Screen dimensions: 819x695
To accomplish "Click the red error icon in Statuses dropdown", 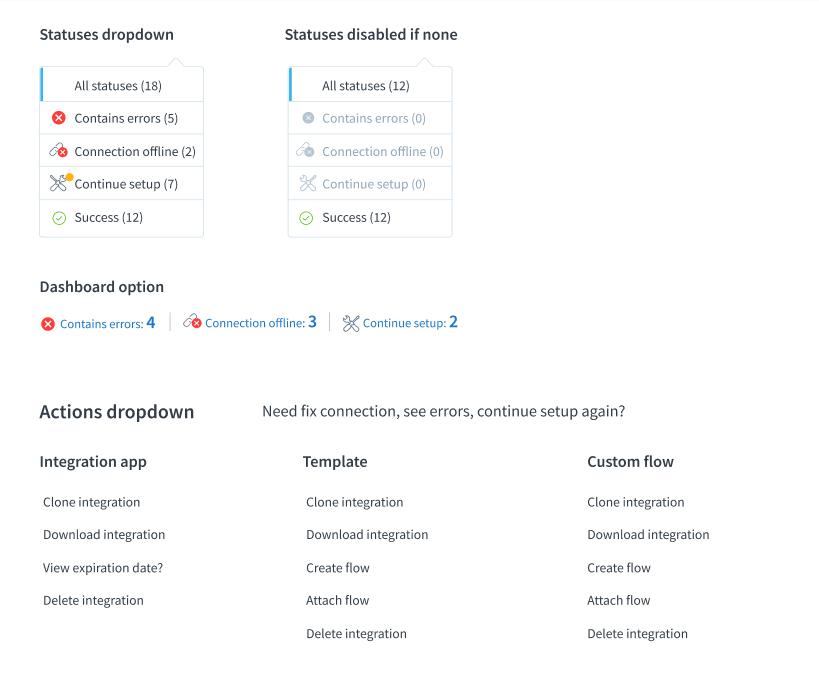I will pyautogui.click(x=58, y=118).
